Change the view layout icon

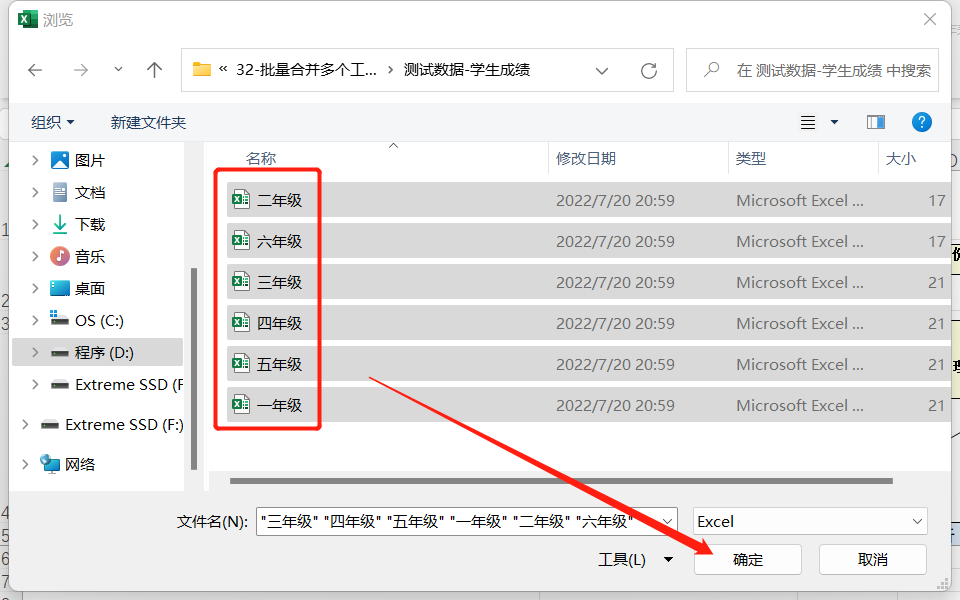point(808,122)
